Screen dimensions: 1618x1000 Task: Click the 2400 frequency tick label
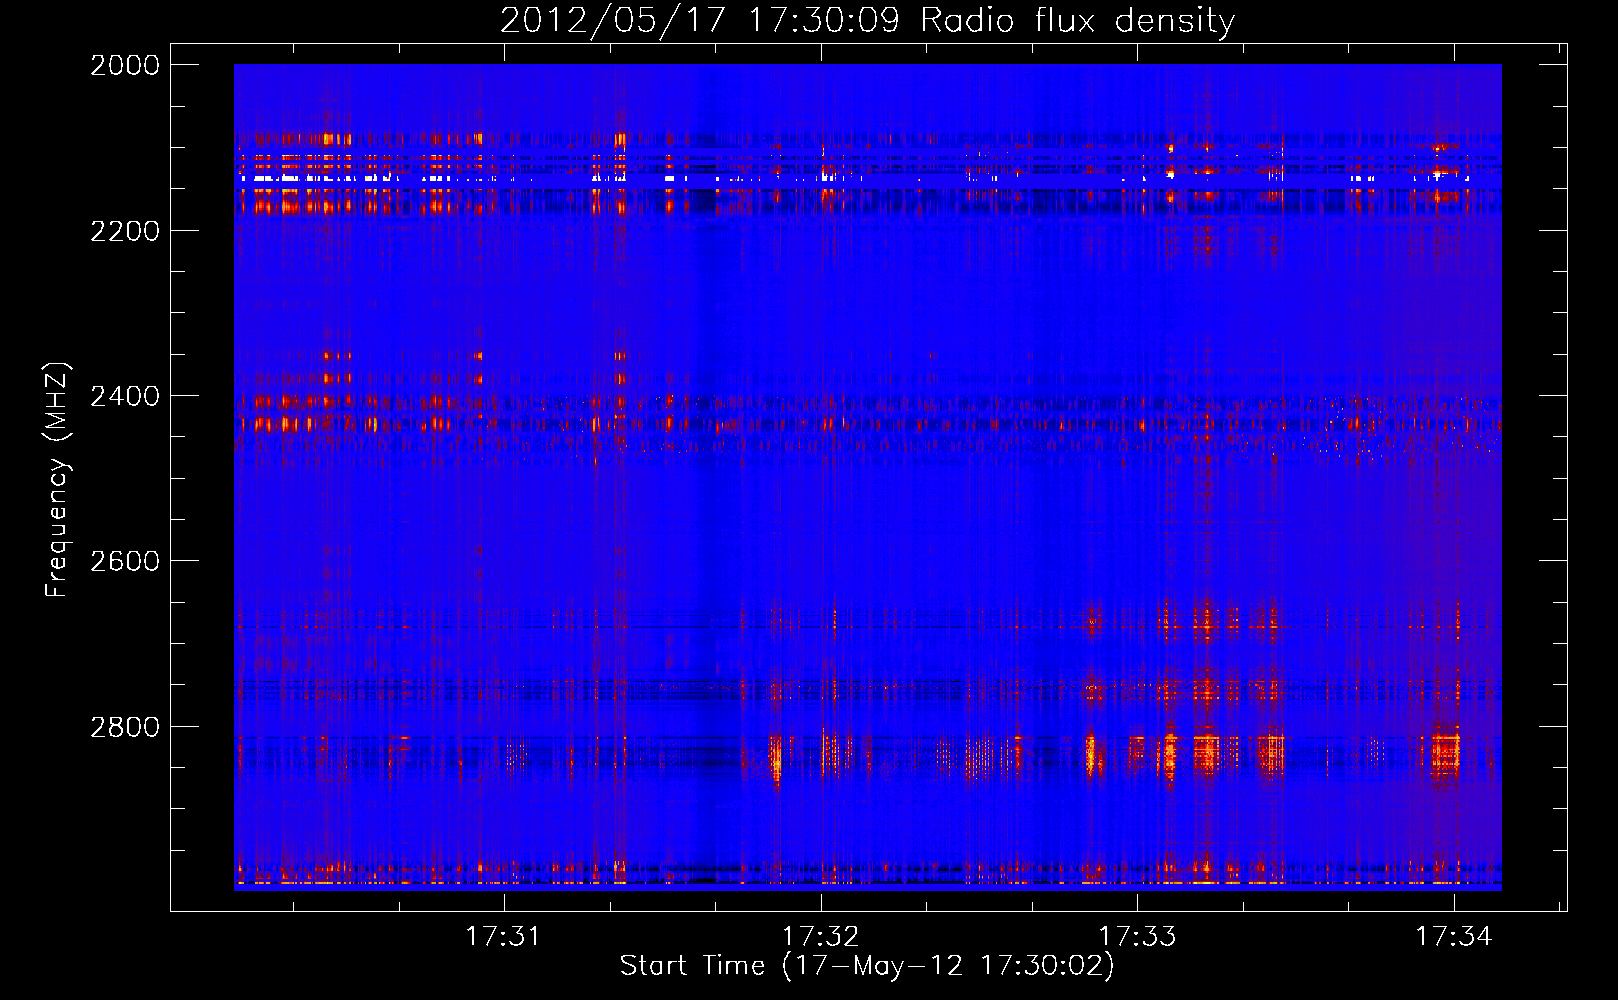click(x=125, y=396)
